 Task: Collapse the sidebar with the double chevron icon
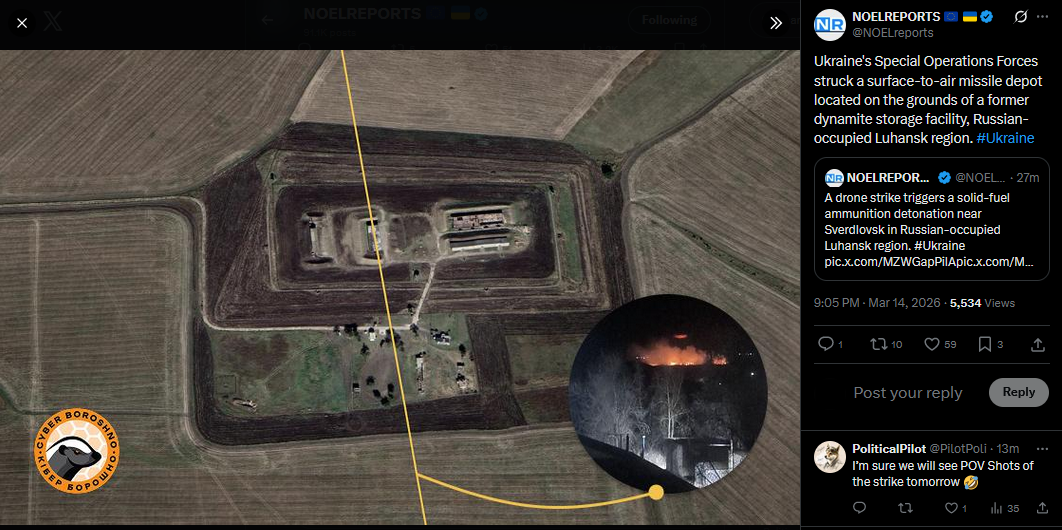tap(776, 23)
